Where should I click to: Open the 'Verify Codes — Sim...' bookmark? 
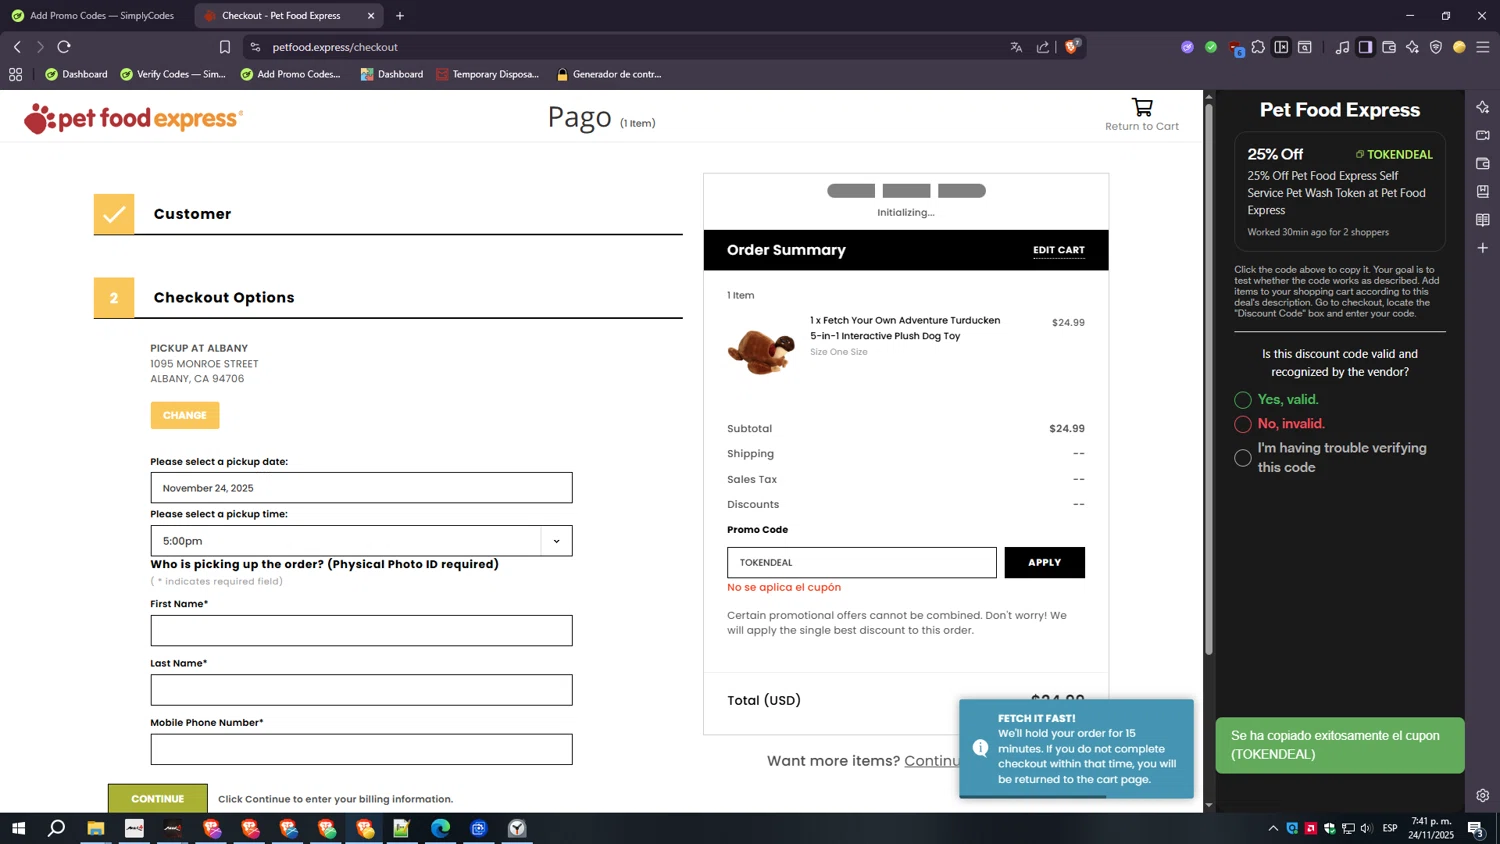click(173, 74)
